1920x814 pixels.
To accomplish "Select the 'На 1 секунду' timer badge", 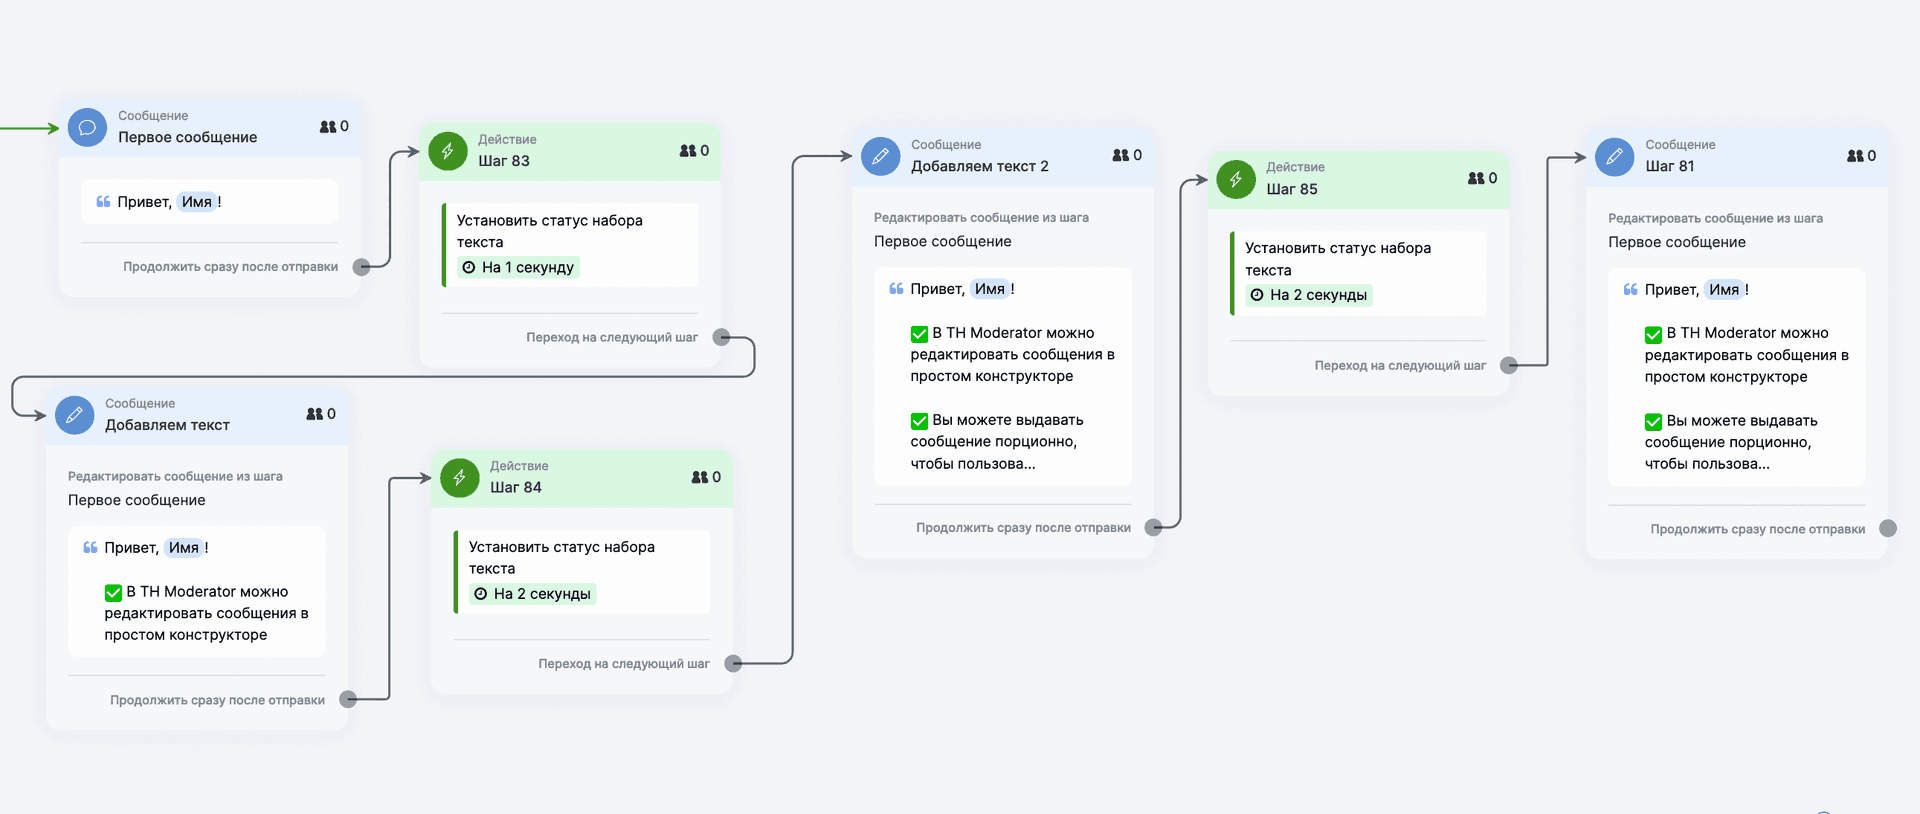I will (x=518, y=268).
